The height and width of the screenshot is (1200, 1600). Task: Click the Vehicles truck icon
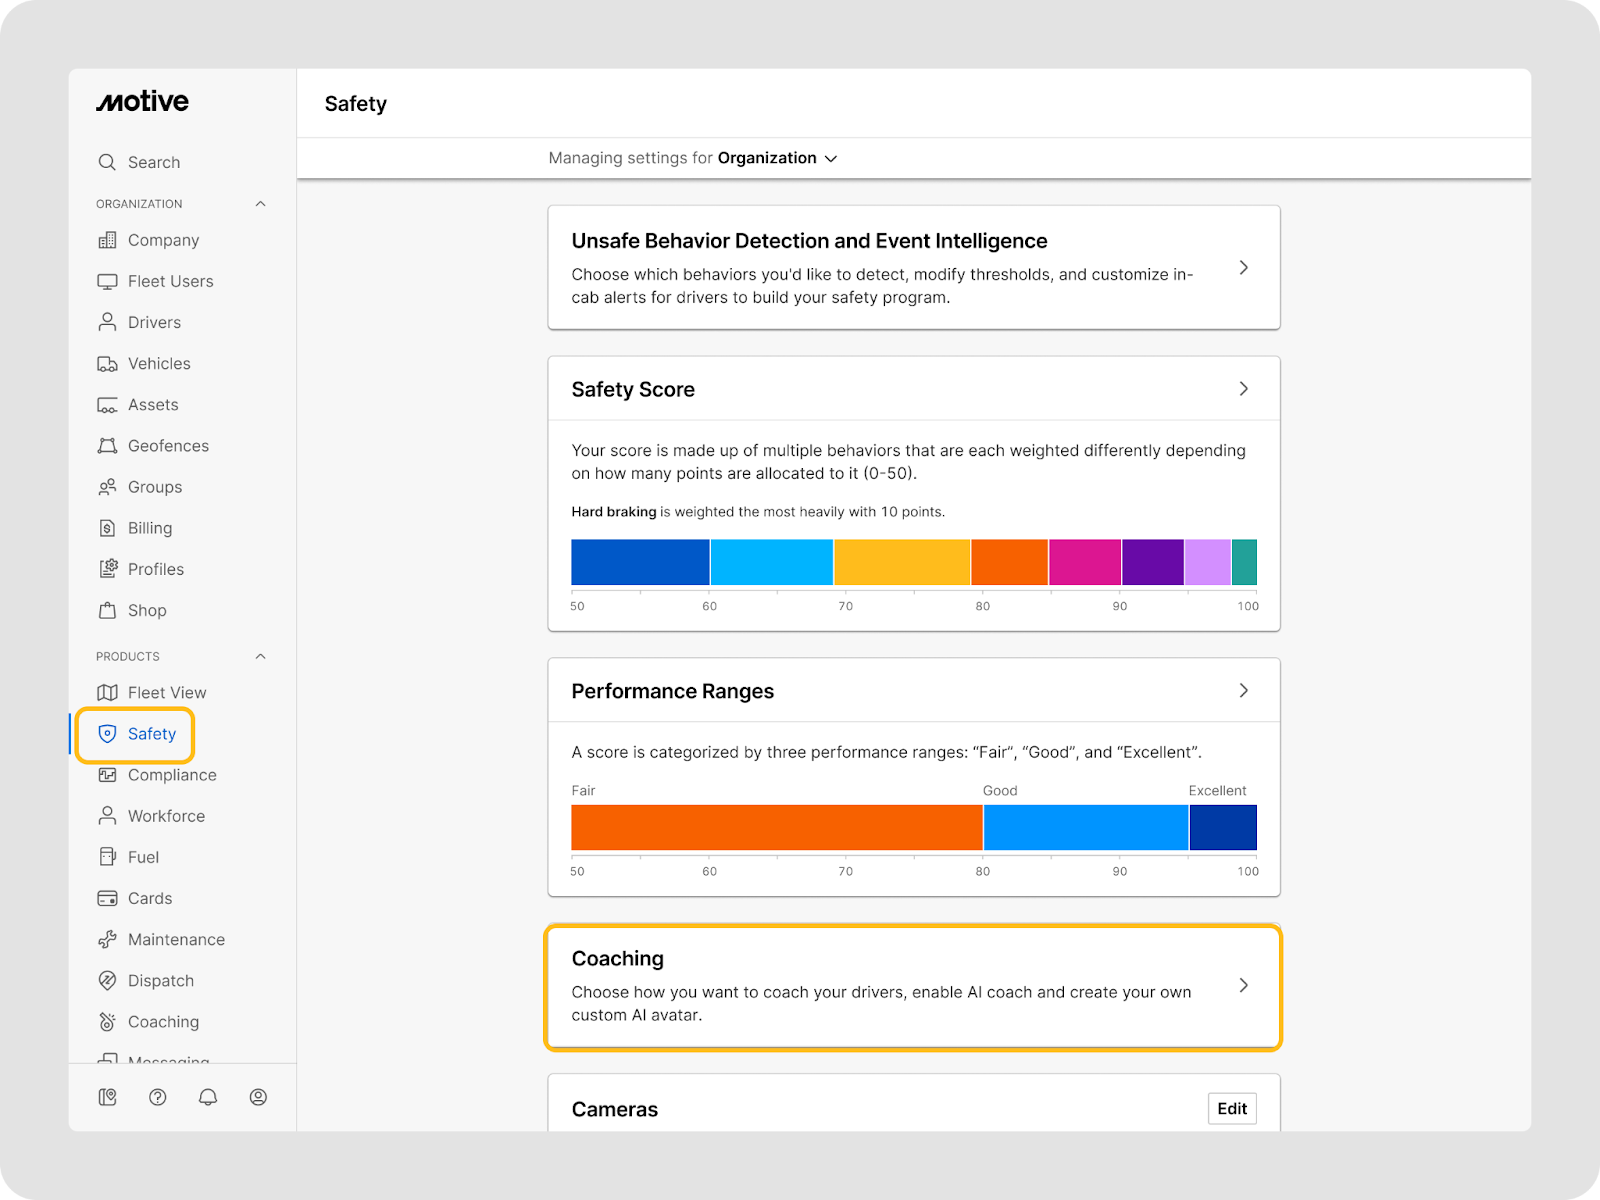[107, 364]
